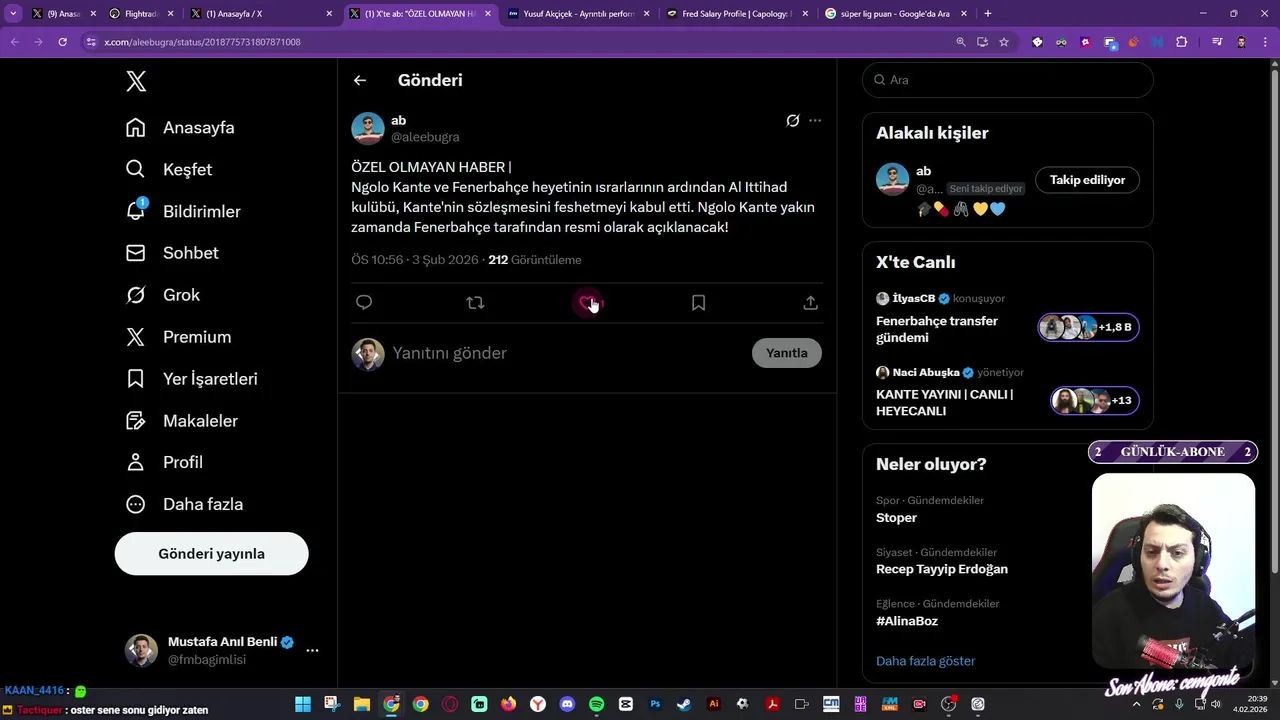The height and width of the screenshot is (720, 1280).
Task: Click the zoom magnifier icon in address bar
Action: (x=961, y=42)
